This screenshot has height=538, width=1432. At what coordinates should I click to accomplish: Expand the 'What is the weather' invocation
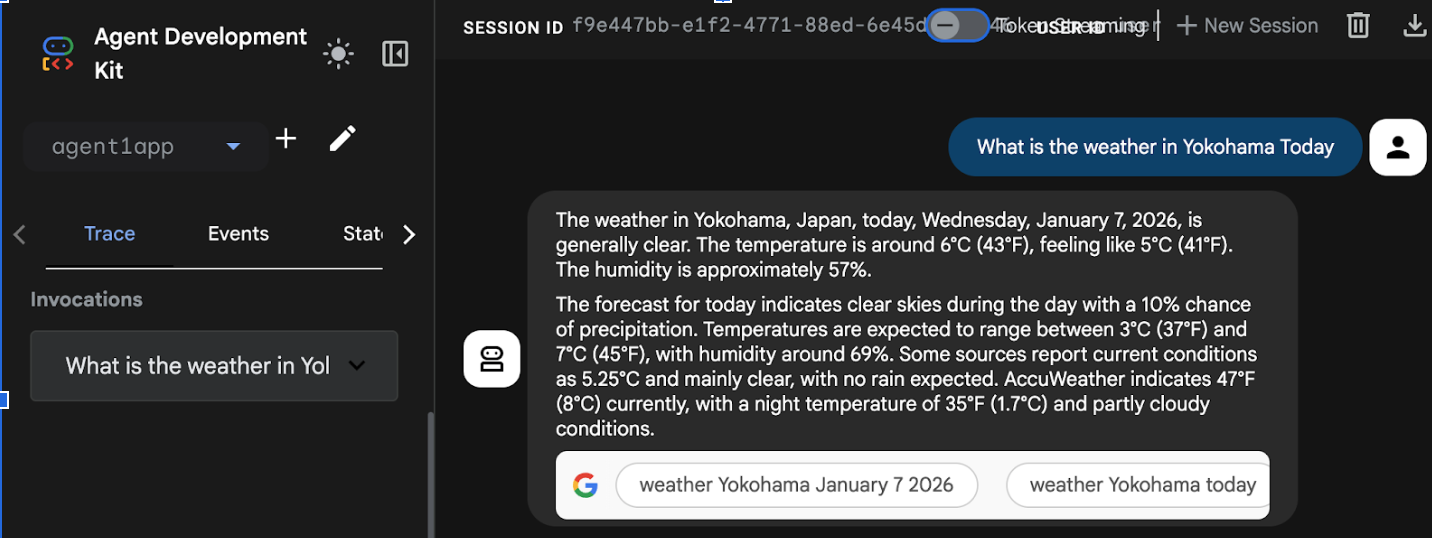[214, 366]
